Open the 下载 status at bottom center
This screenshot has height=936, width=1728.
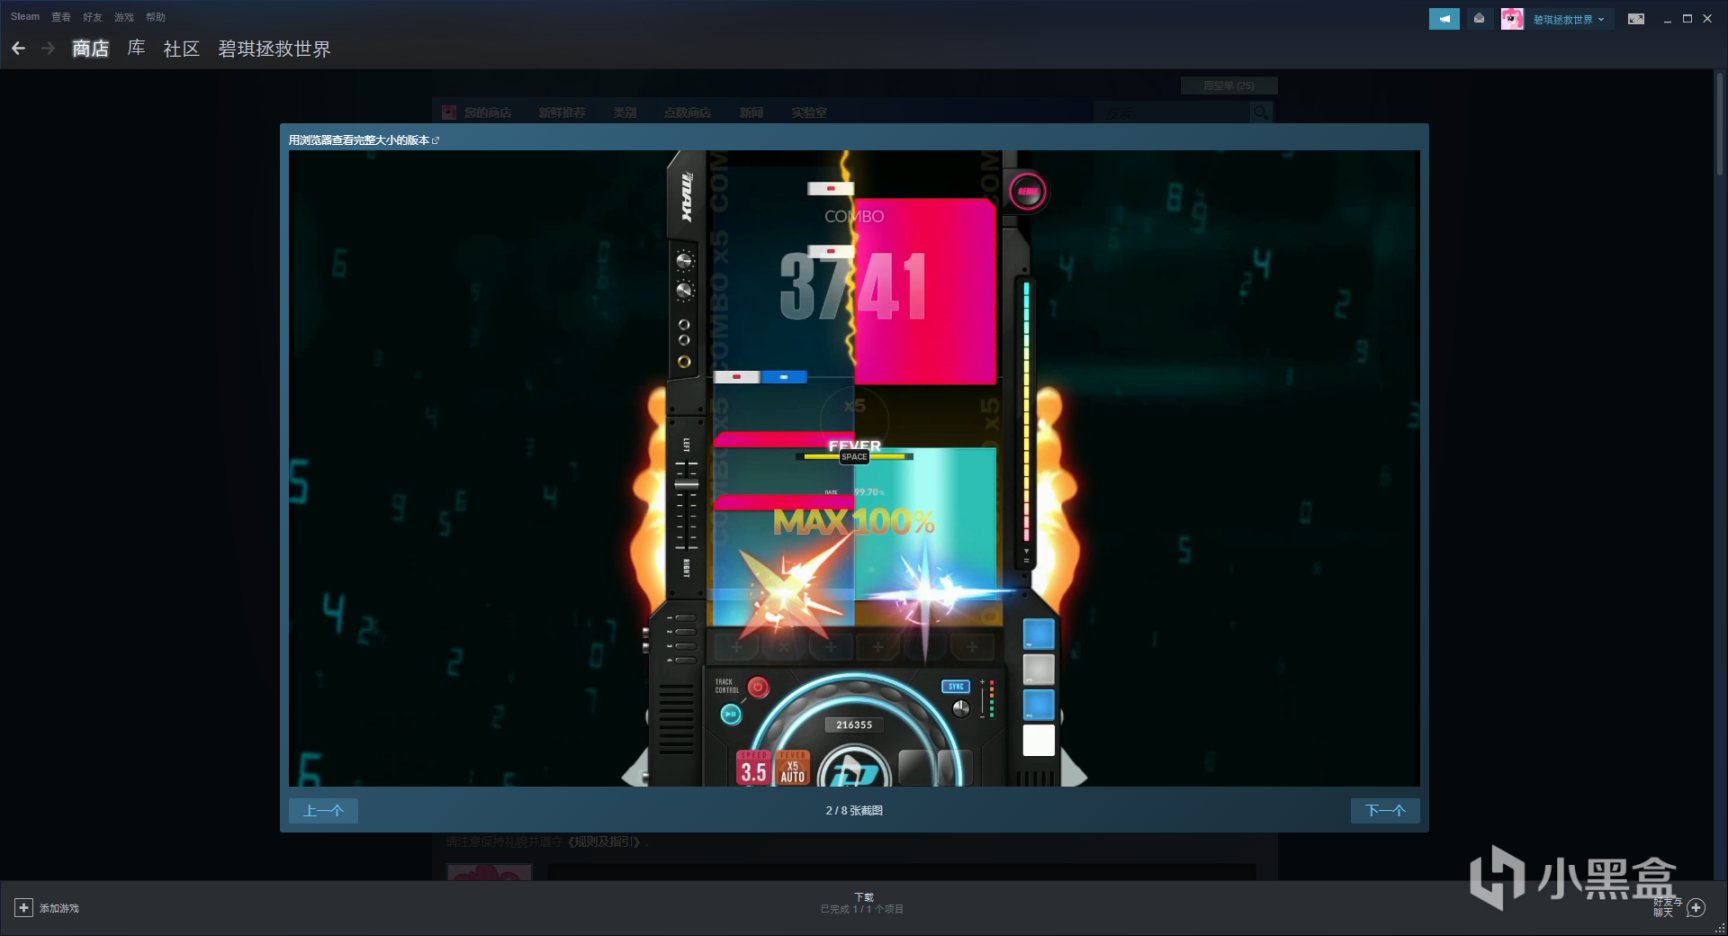coord(863,903)
